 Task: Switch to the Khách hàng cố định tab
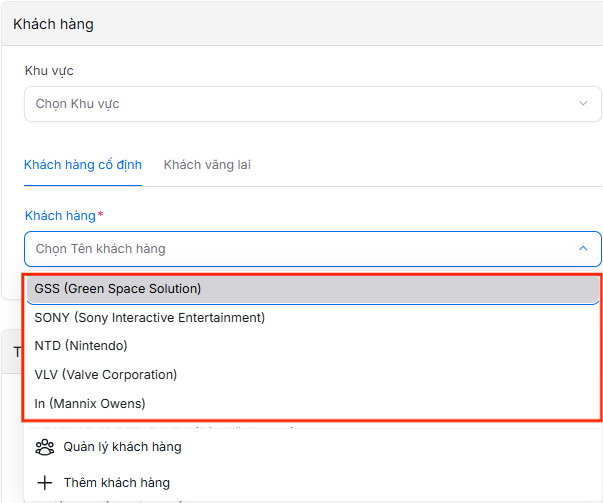point(83,165)
